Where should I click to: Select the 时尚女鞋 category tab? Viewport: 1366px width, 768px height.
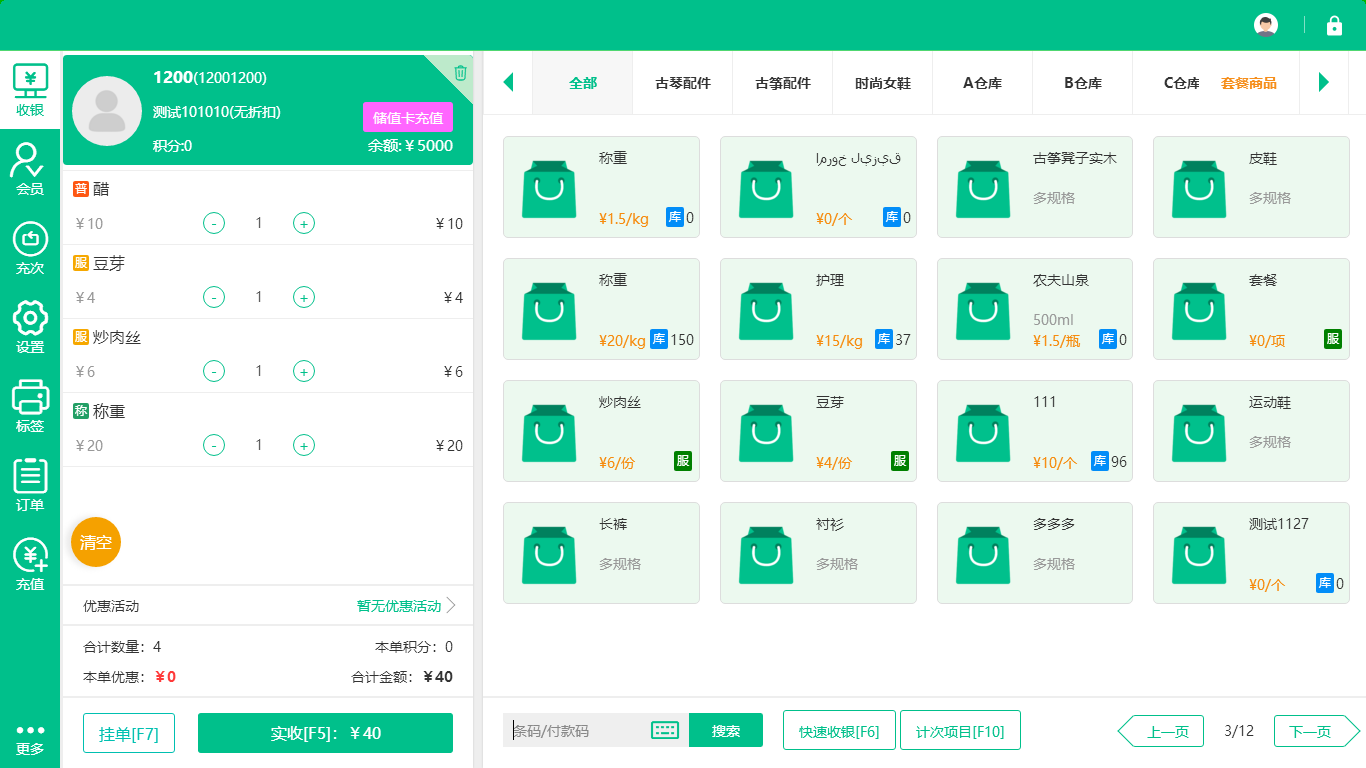pos(882,83)
